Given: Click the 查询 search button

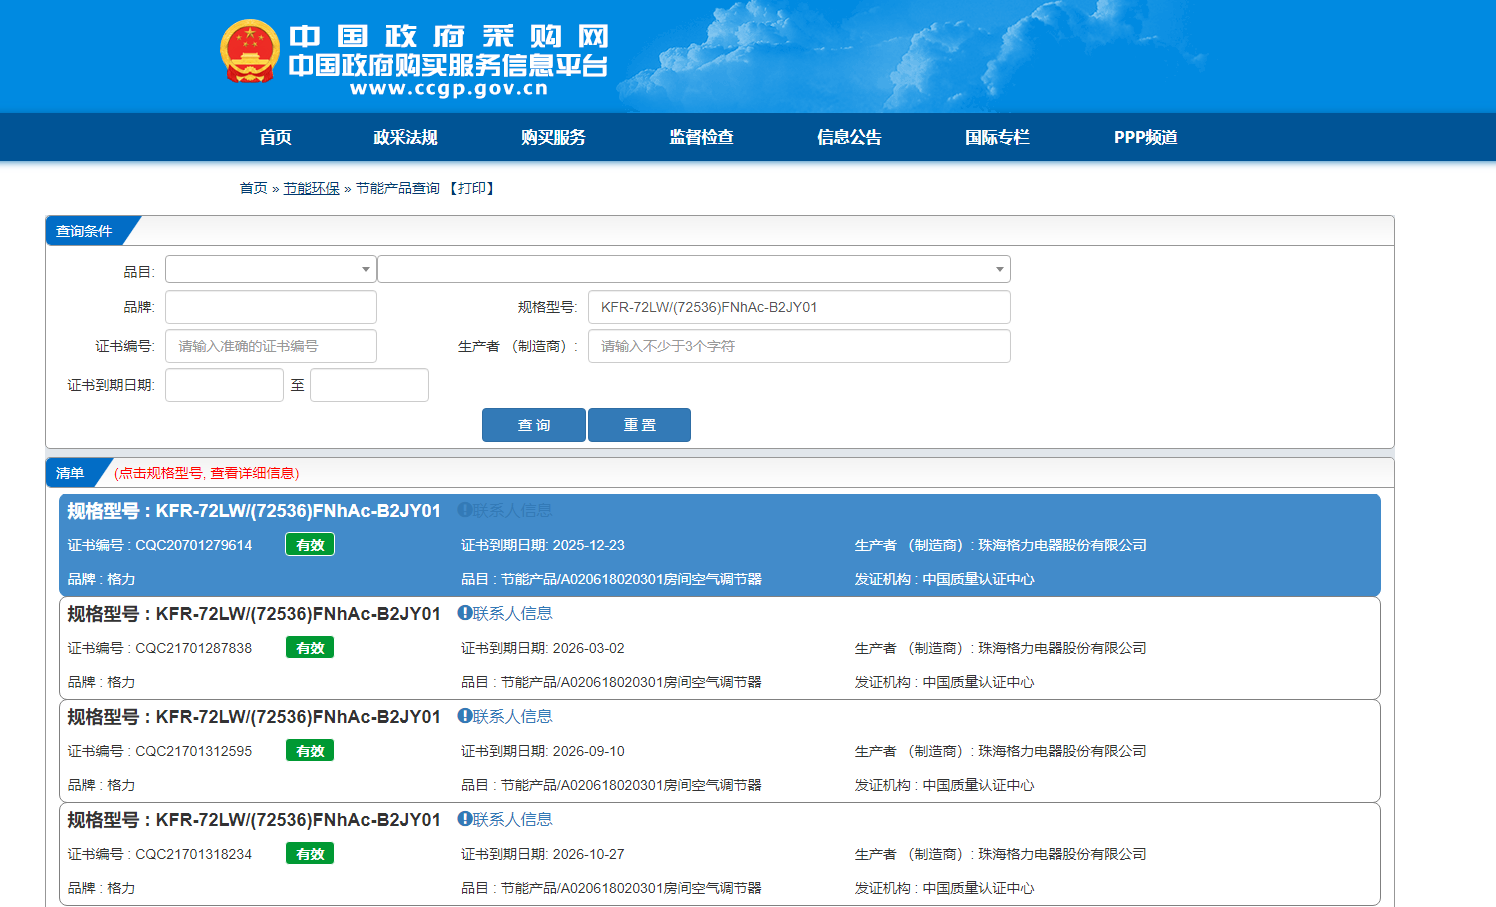Looking at the screenshot, I should (533, 425).
